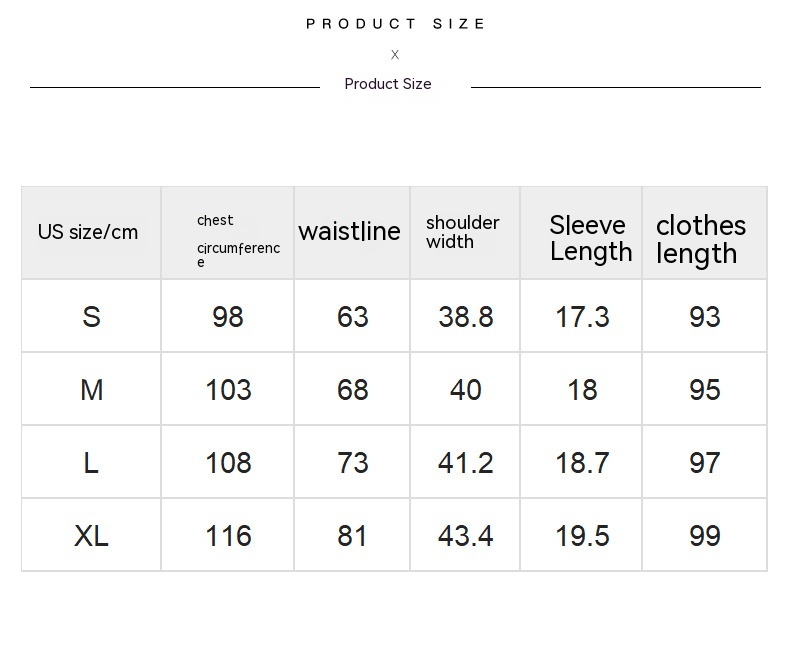Click the clothes length column header
The width and height of the screenshot is (790, 666).
[x=701, y=239]
